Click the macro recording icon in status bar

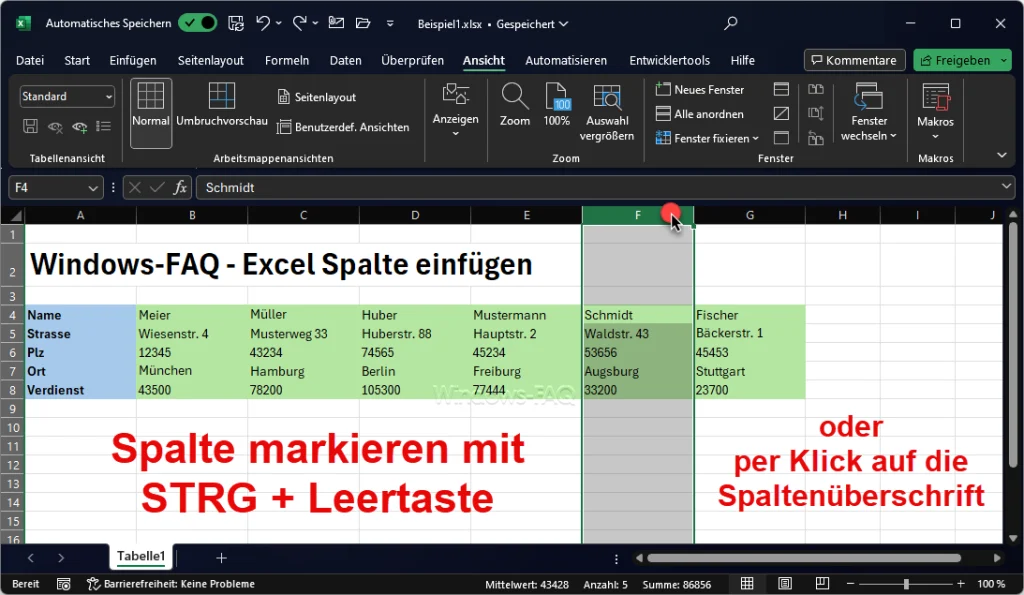(x=63, y=584)
